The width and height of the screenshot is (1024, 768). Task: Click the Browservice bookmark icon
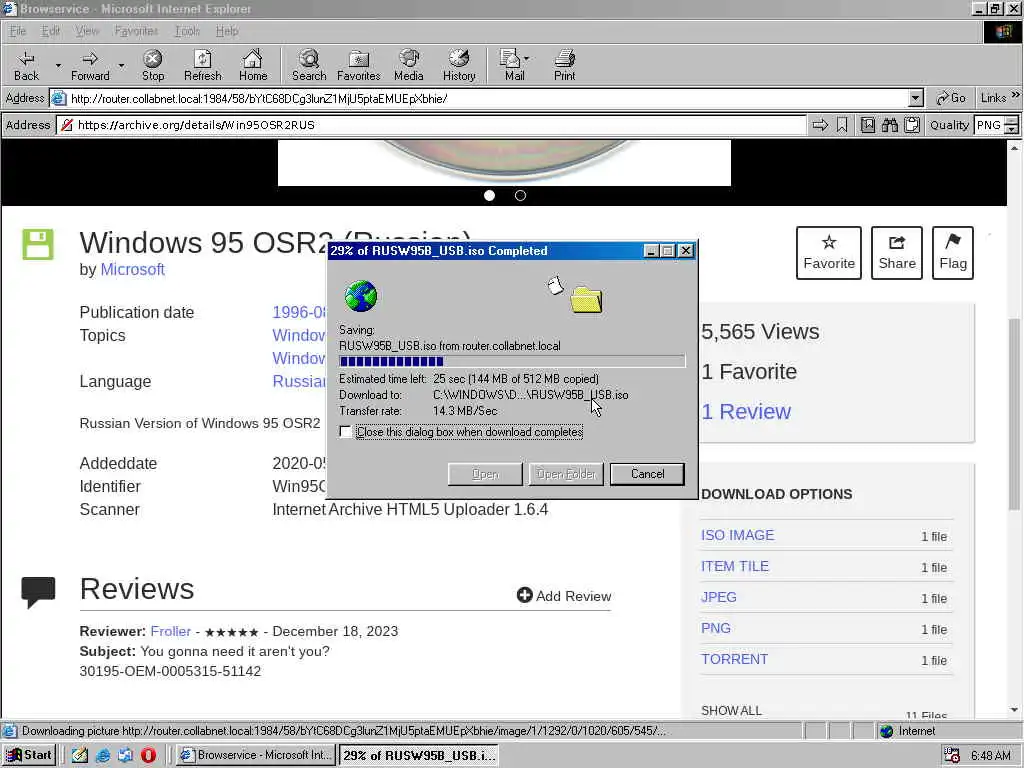point(842,125)
